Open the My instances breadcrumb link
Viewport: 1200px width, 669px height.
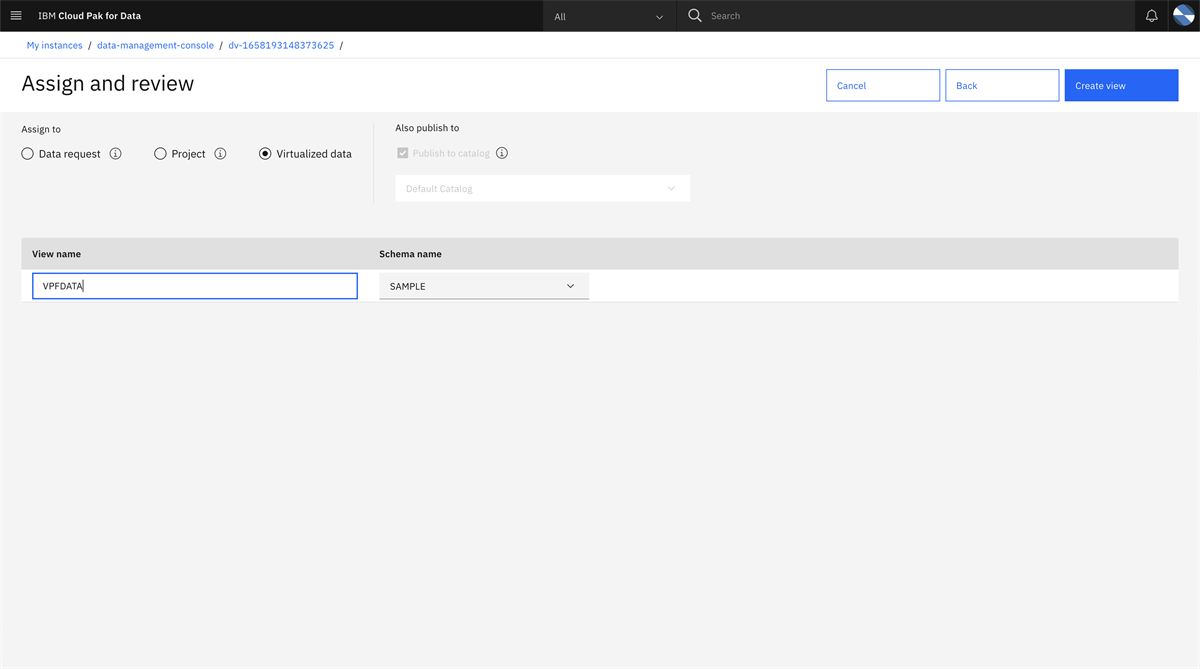54,45
